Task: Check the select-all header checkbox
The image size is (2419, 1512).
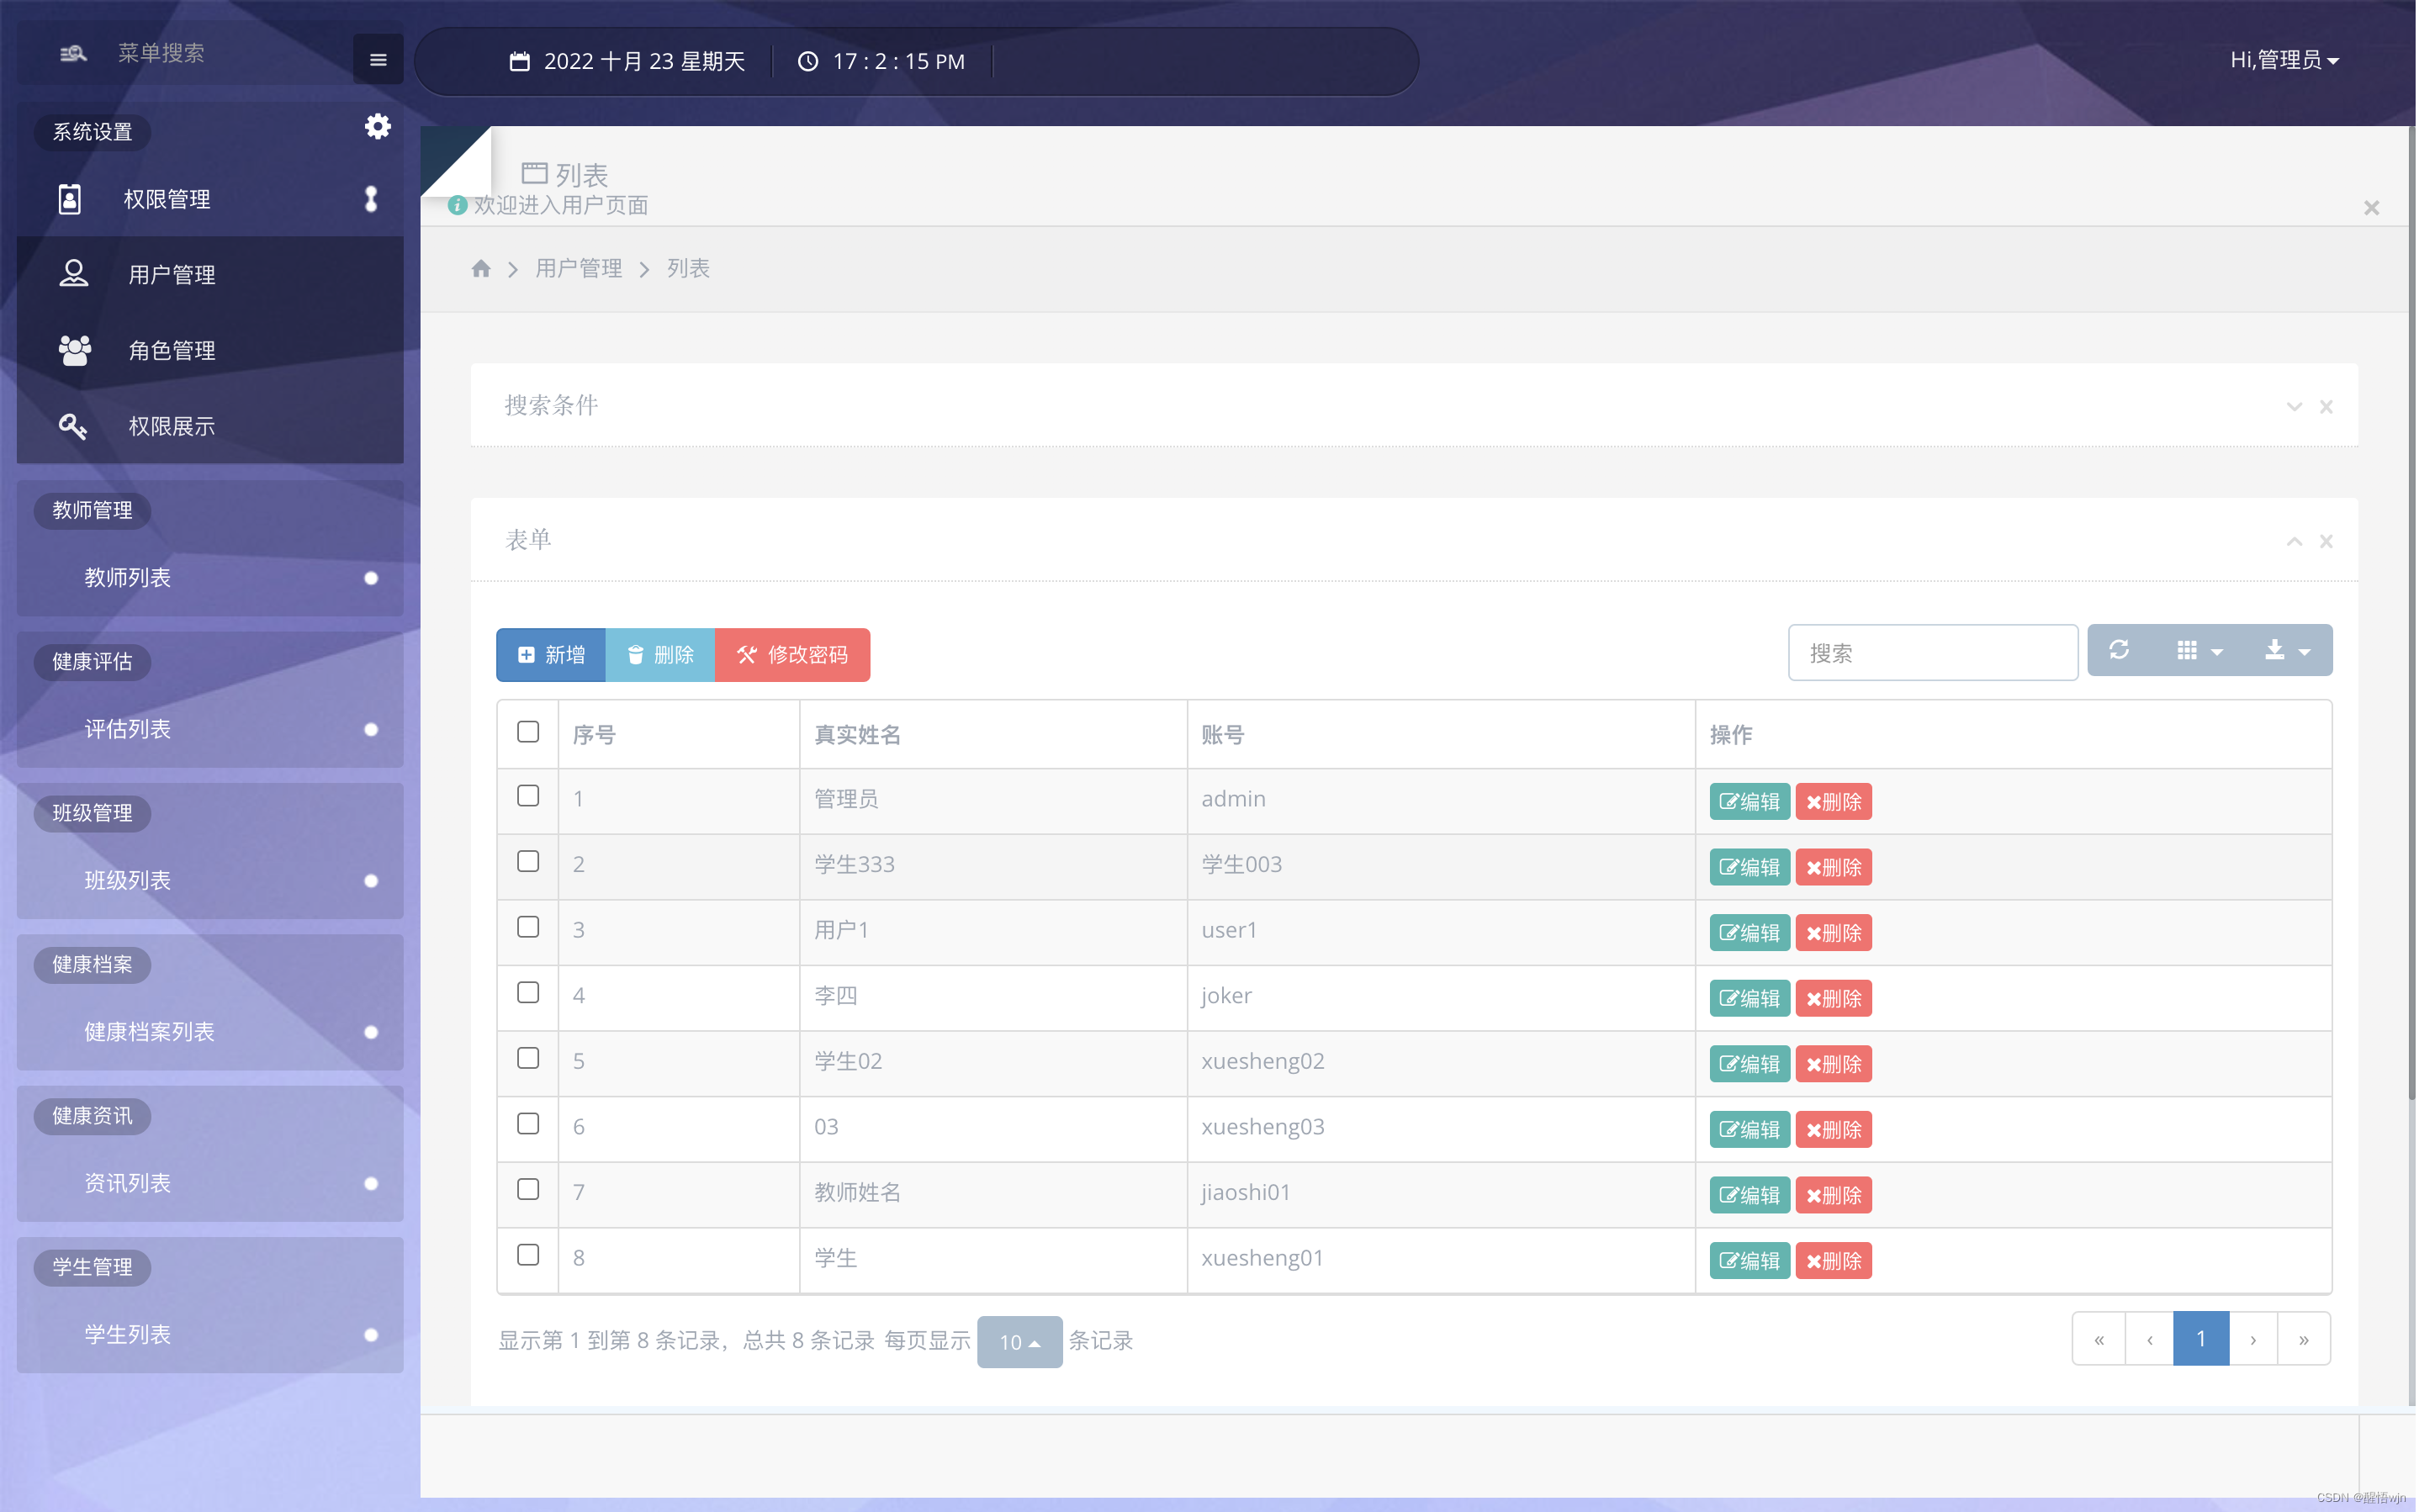Action: (528, 732)
